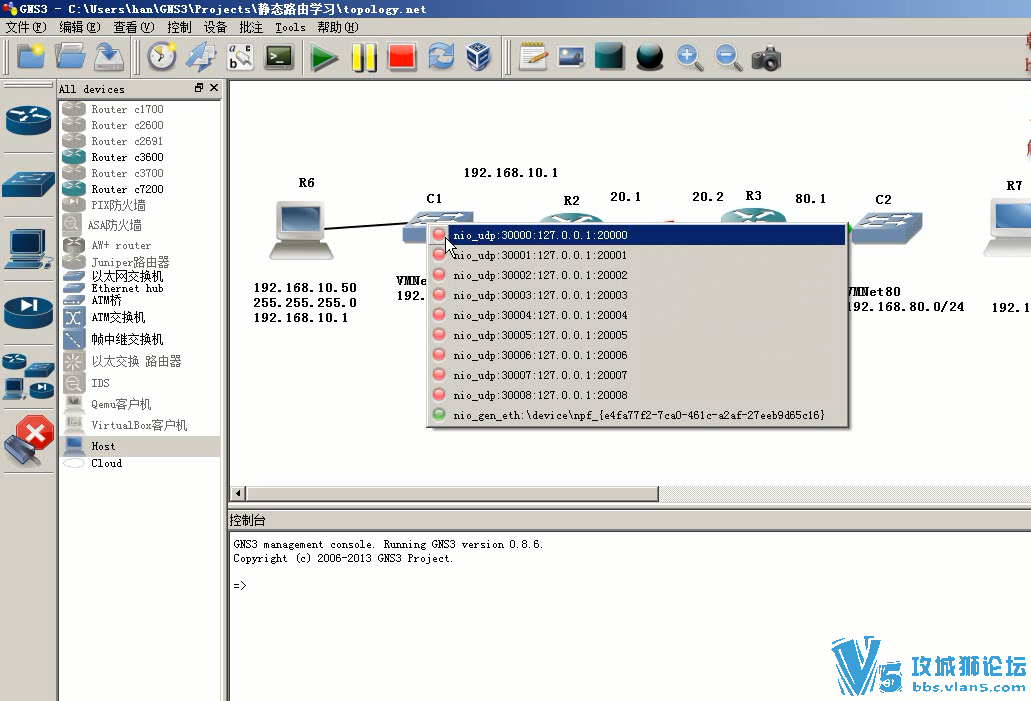Toggle interface labels 'abc' icon
This screenshot has height=701, width=1031.
[x=240, y=57]
